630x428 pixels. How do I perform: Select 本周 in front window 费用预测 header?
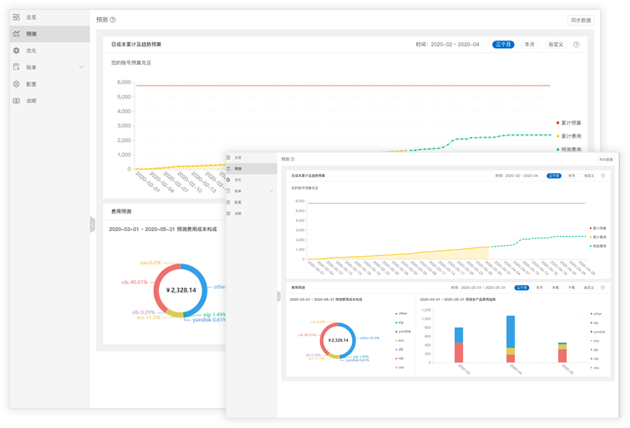[x=555, y=288]
